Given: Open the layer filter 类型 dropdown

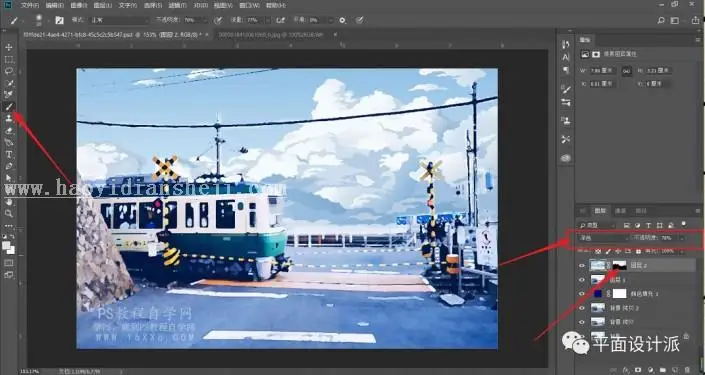Looking at the screenshot, I should coord(597,225).
